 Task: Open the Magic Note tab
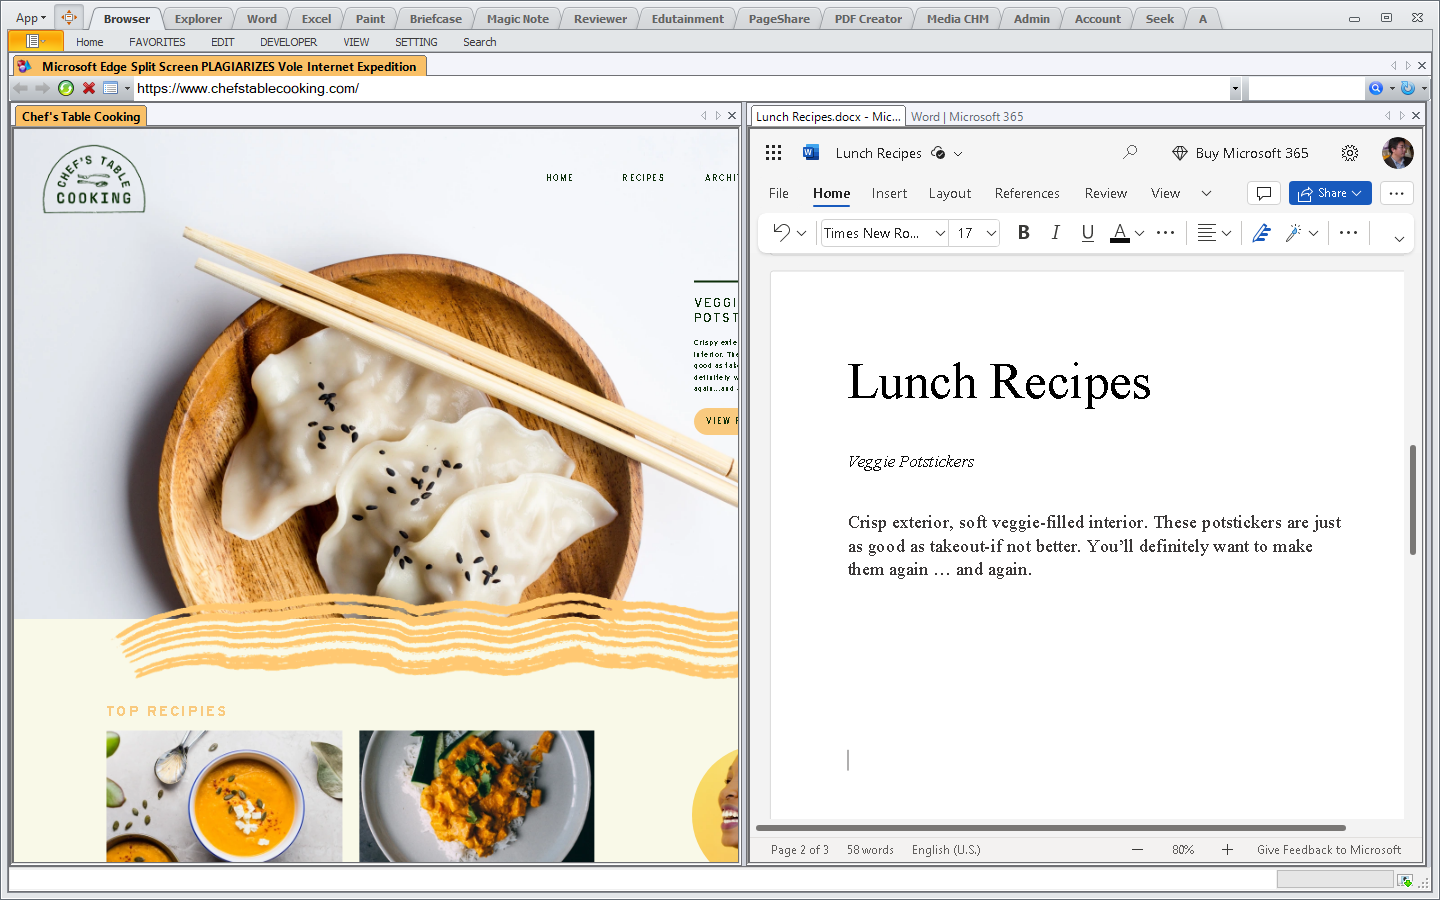click(517, 18)
